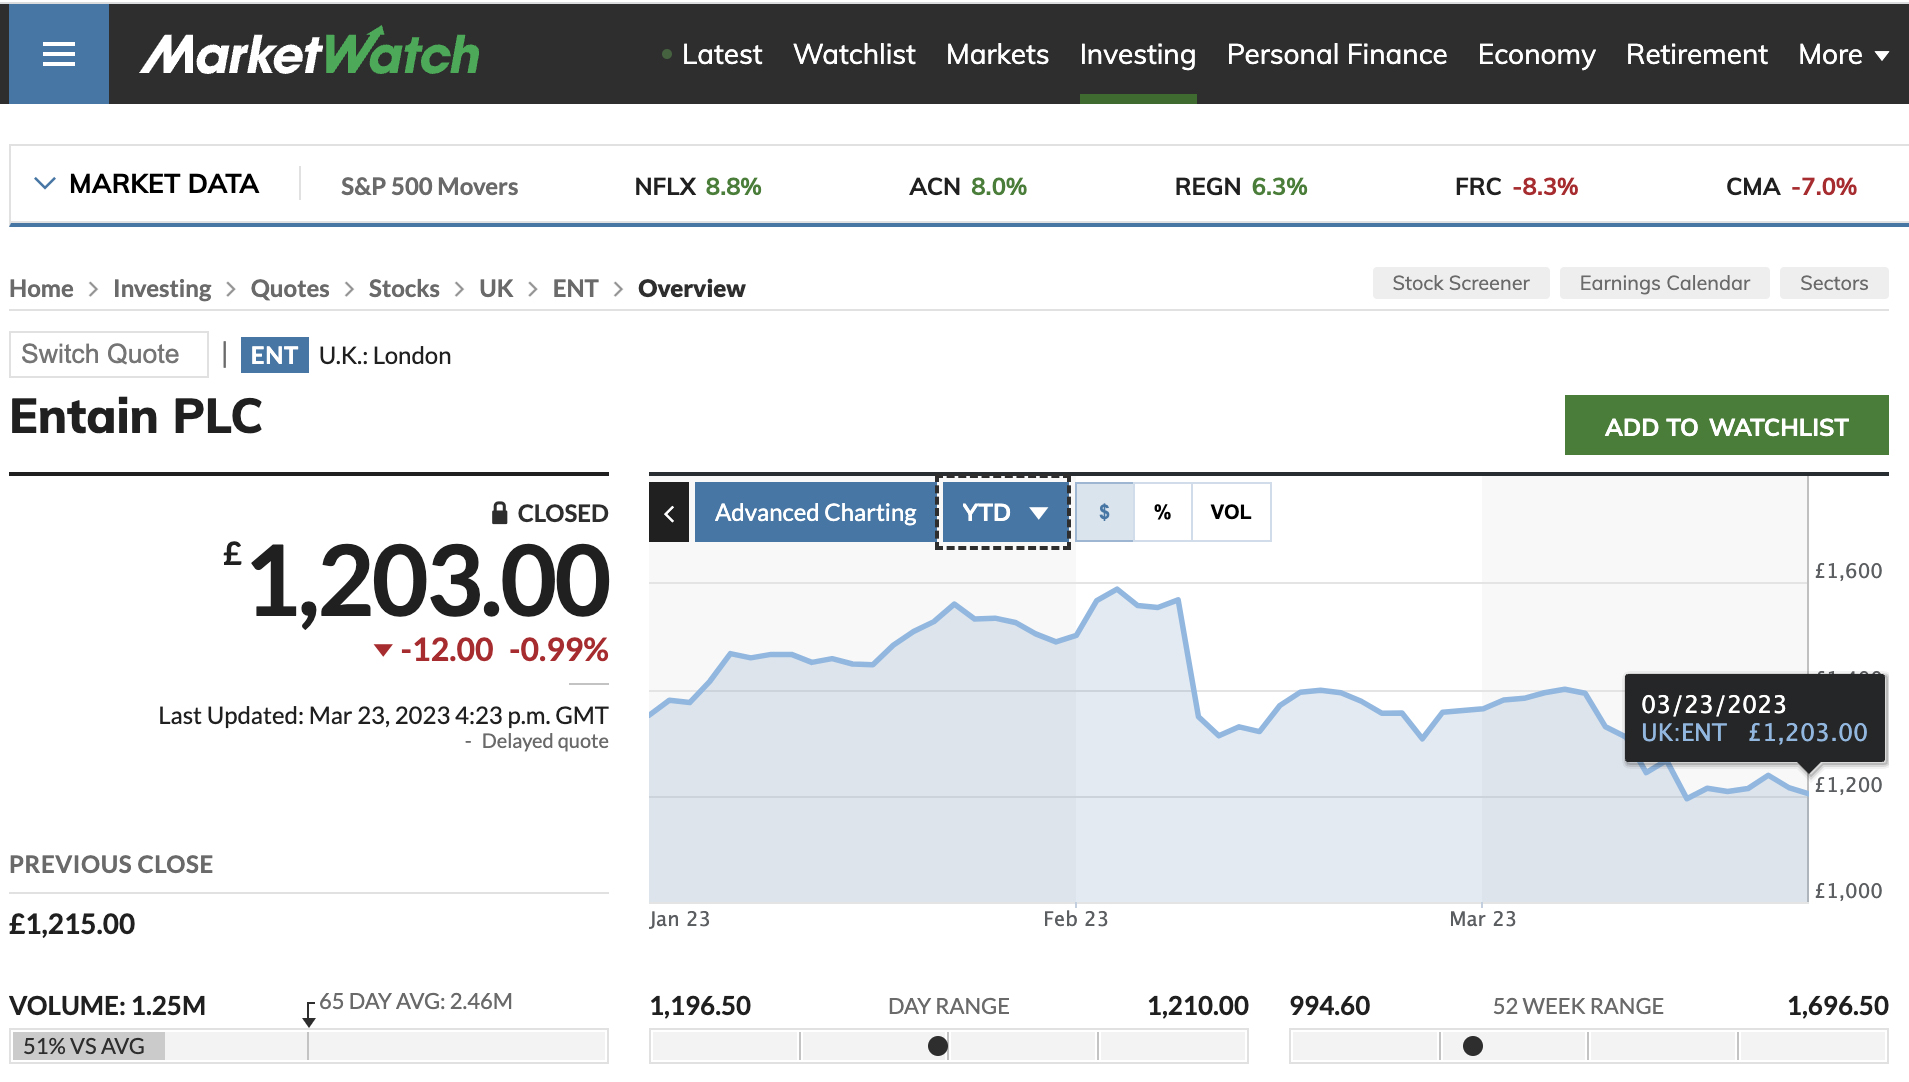
Task: Switch chart to dollar price view
Action: (x=1104, y=512)
